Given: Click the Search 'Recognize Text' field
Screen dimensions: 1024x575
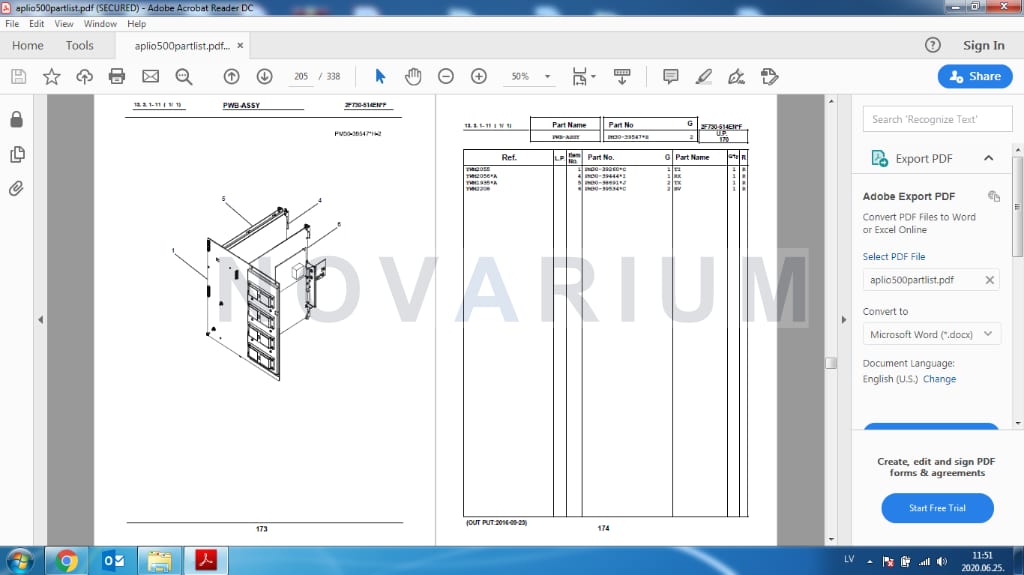Looking at the screenshot, I should 937,119.
